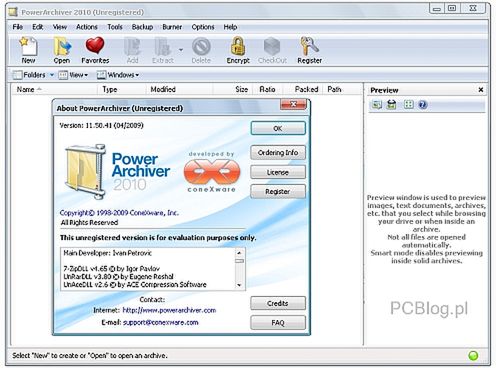Open the Help menu
This screenshot has width=496, height=368.
point(230,27)
